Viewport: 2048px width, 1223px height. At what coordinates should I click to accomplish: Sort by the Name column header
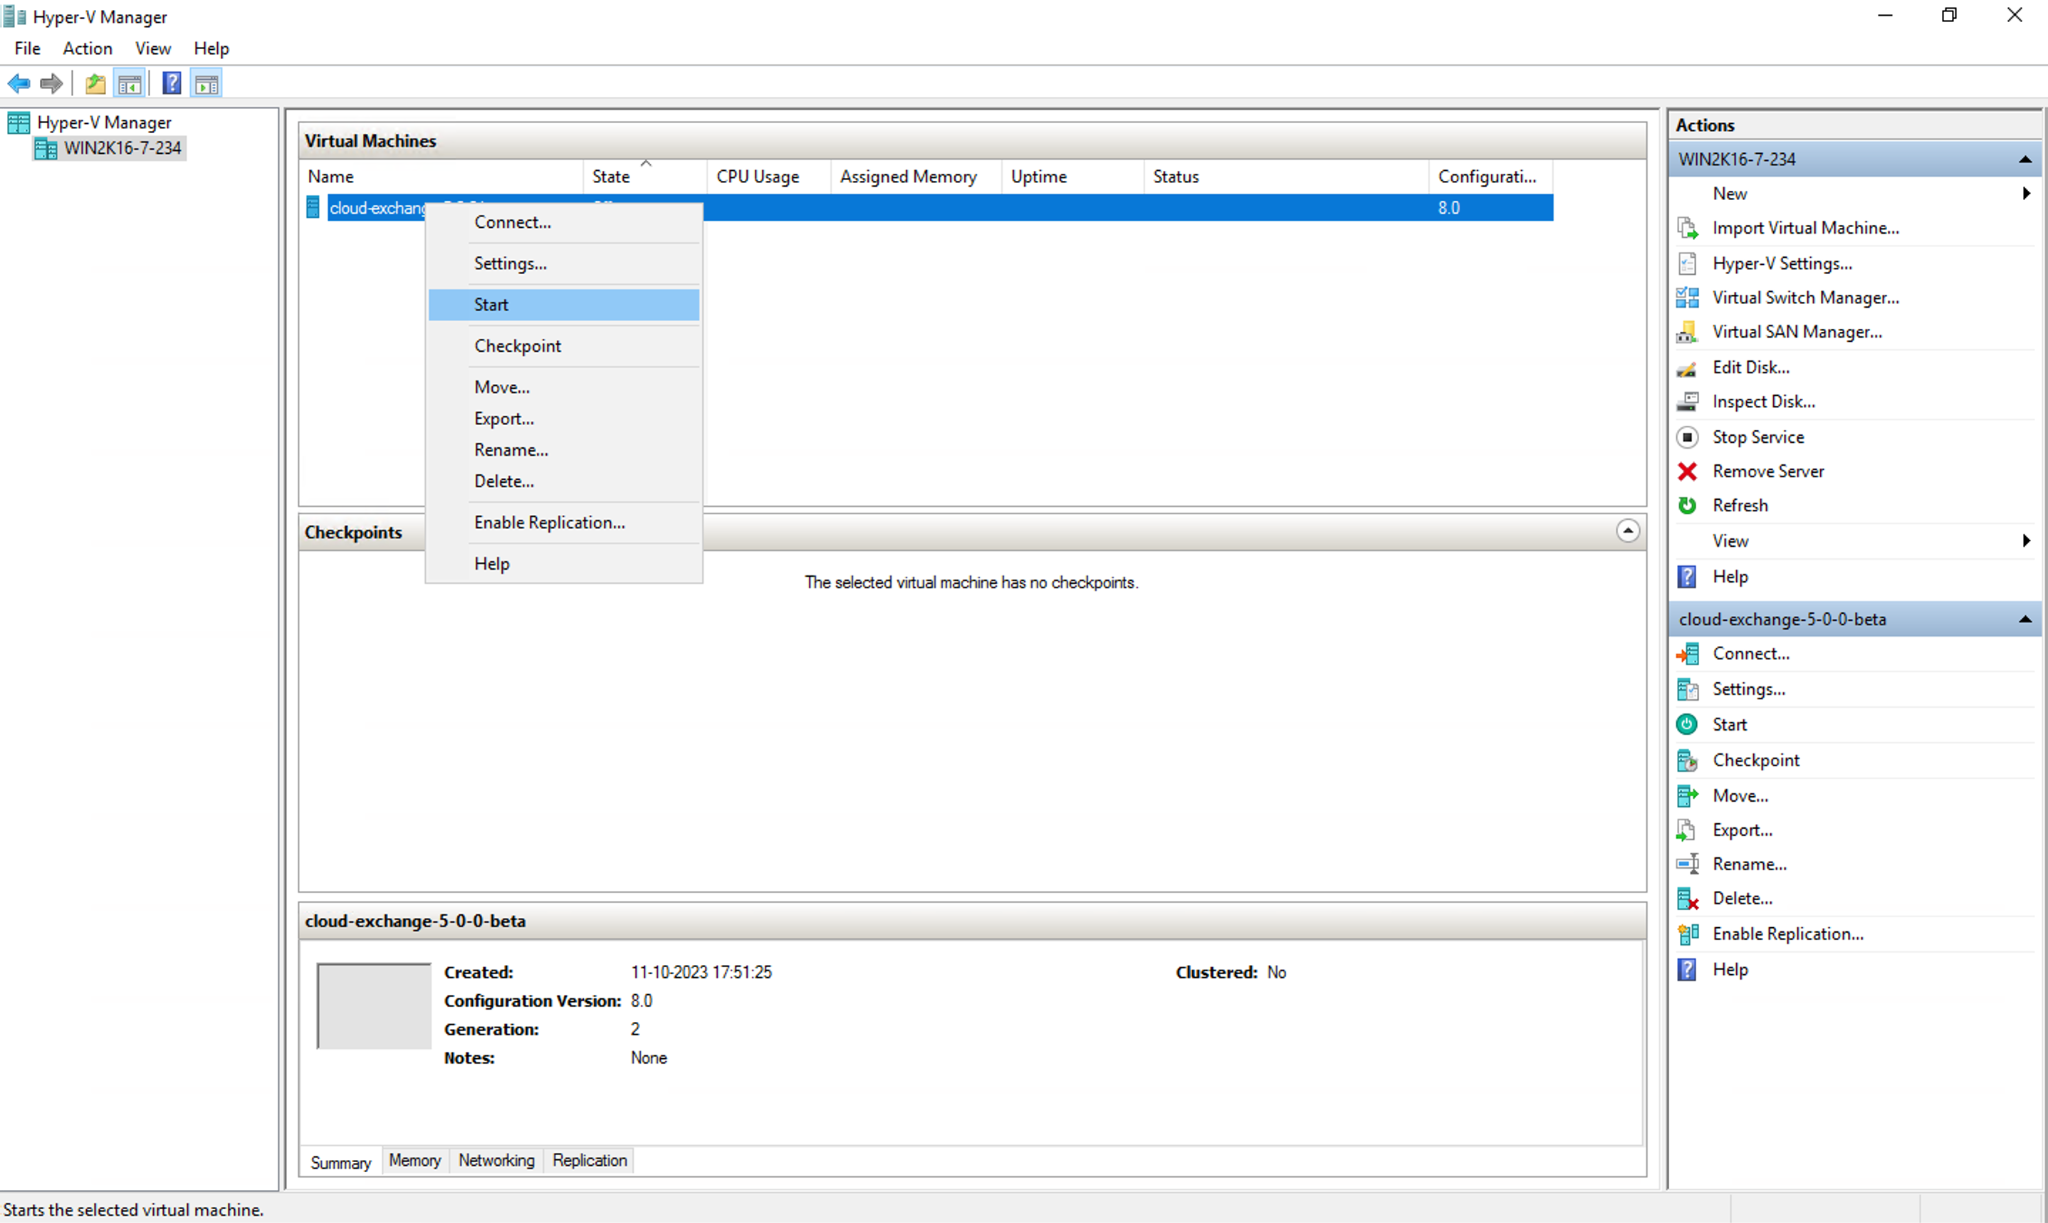tap(442, 177)
